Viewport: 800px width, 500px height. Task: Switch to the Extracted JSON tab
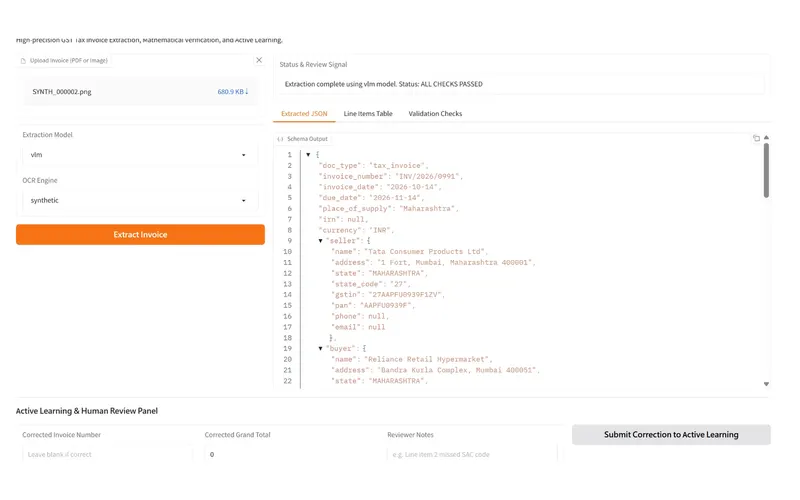304,114
